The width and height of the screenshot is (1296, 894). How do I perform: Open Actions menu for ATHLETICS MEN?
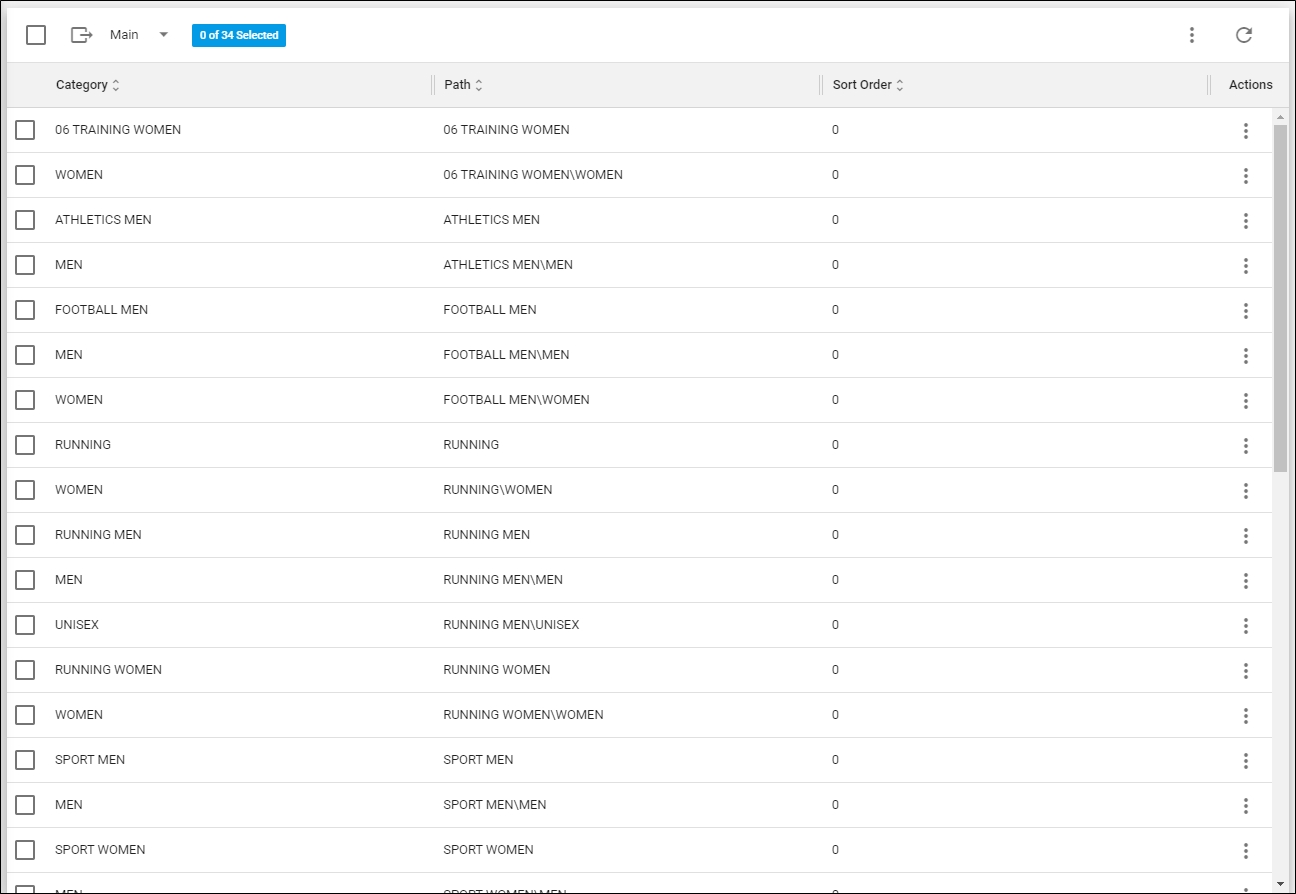(x=1246, y=221)
